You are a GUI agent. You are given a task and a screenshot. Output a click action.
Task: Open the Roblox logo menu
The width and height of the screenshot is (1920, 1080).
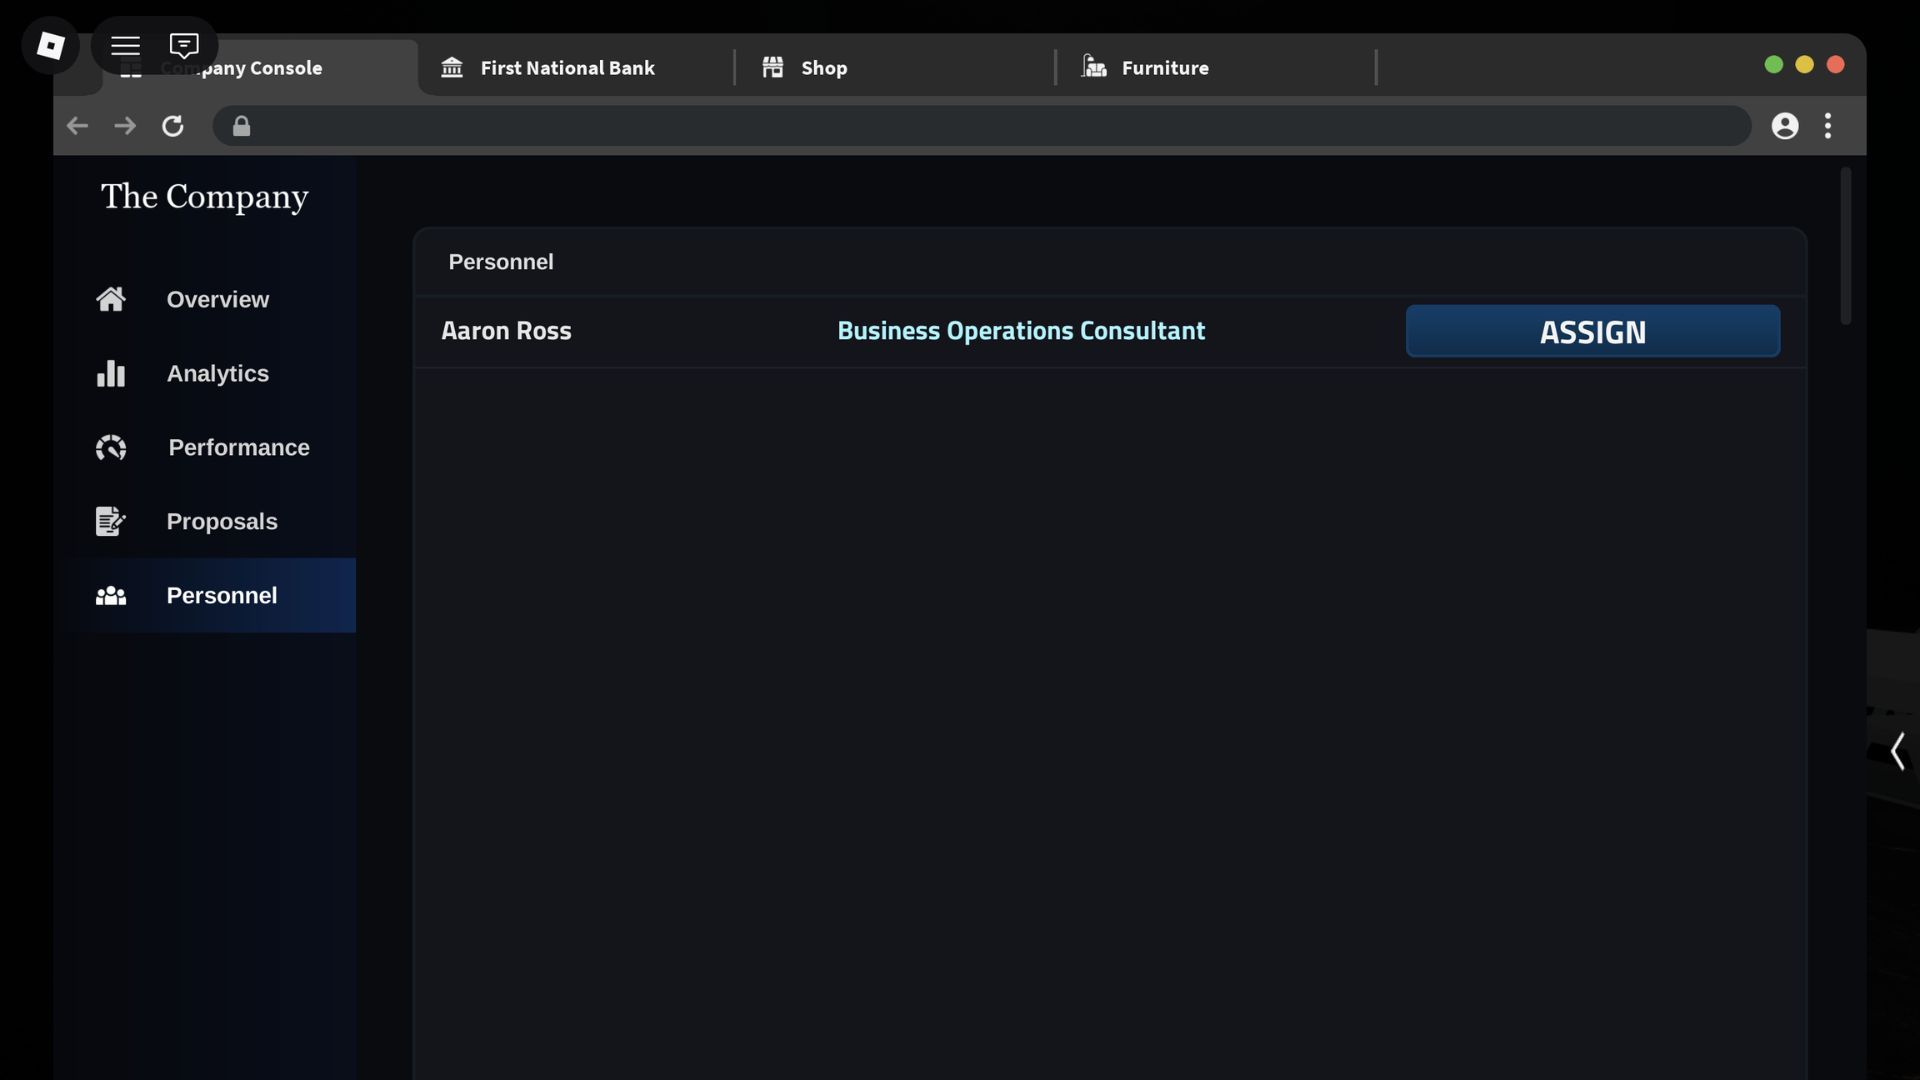pos(50,45)
